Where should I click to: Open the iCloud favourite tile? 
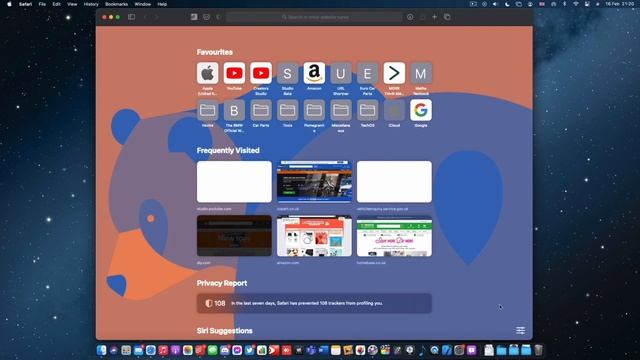[x=394, y=110]
